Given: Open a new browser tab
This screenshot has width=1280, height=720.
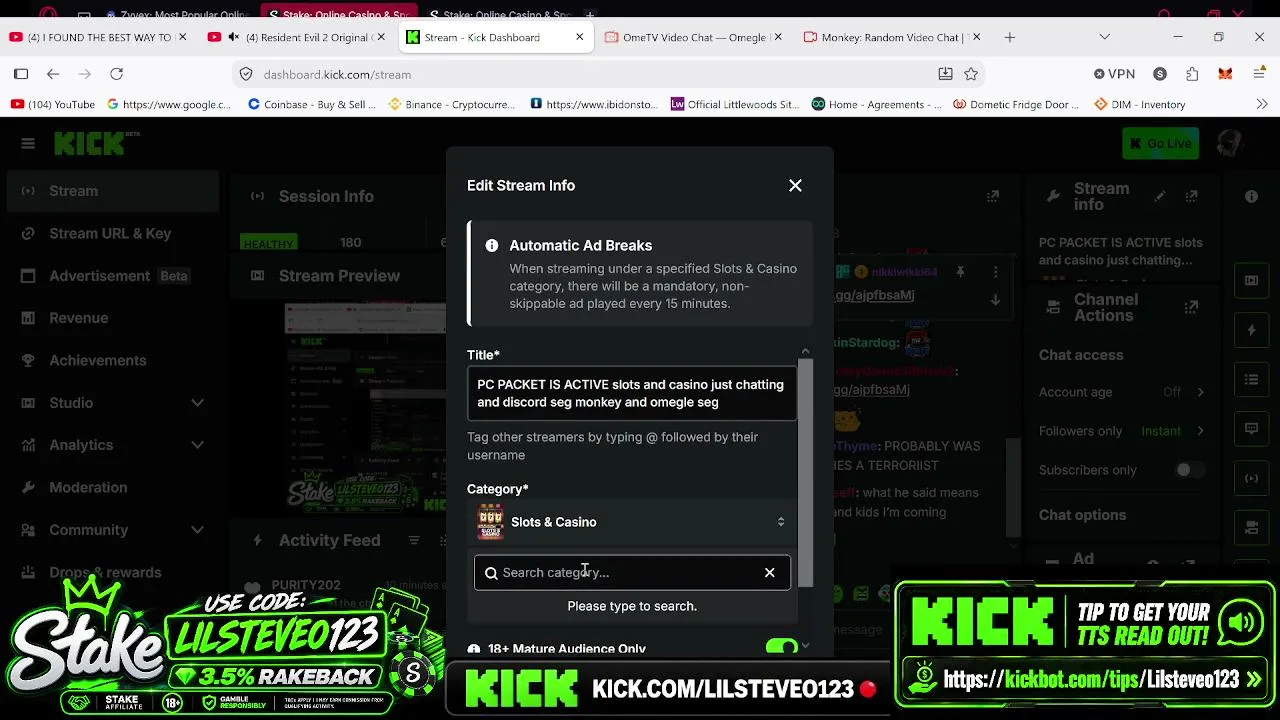Looking at the screenshot, I should tap(1010, 37).
